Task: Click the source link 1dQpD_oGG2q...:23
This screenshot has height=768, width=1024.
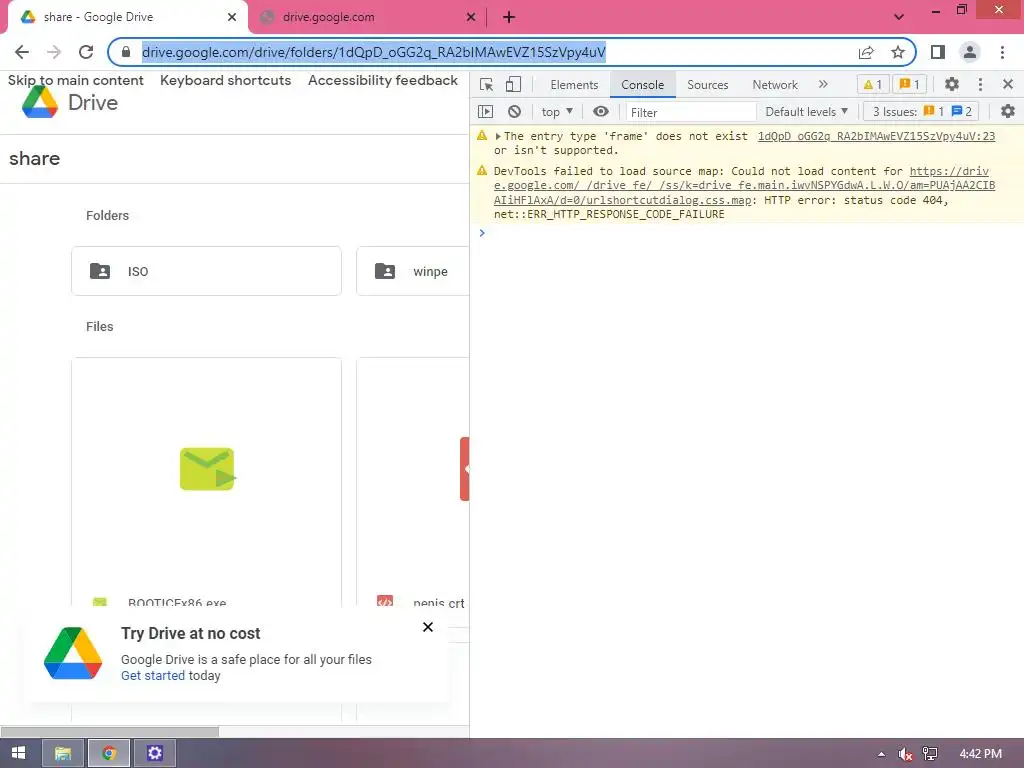Action: [x=876, y=136]
